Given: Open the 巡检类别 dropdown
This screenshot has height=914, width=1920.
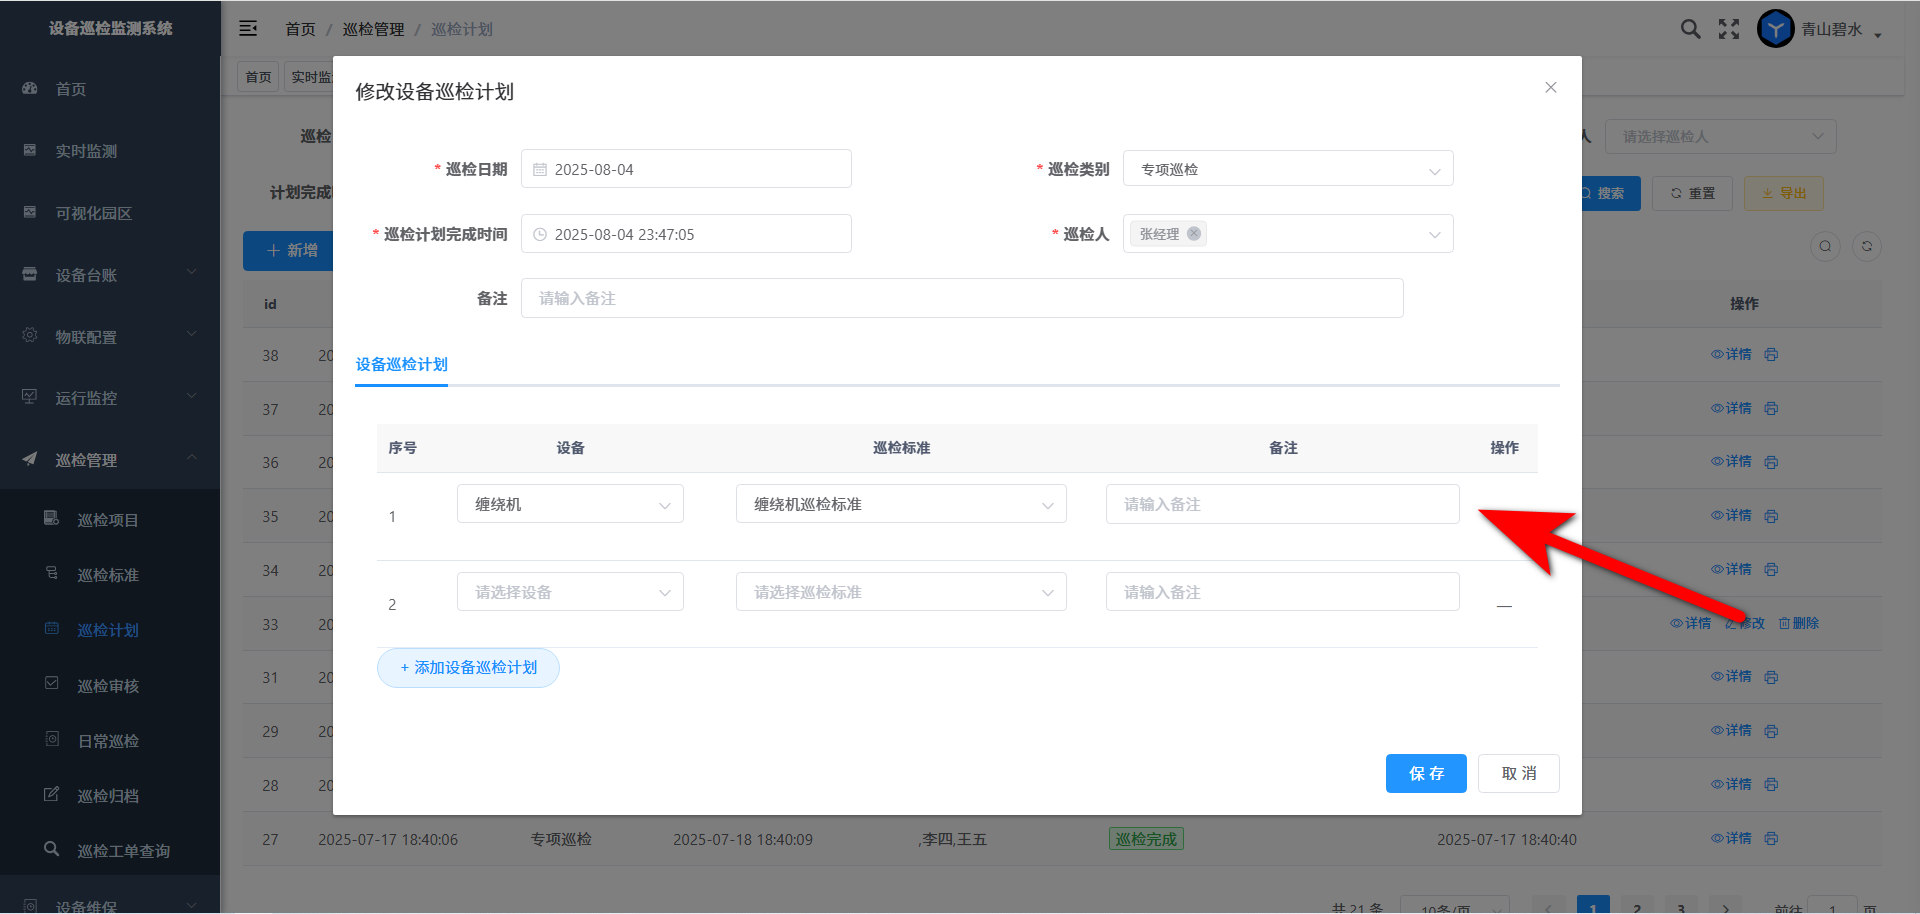Looking at the screenshot, I should click(x=1287, y=169).
